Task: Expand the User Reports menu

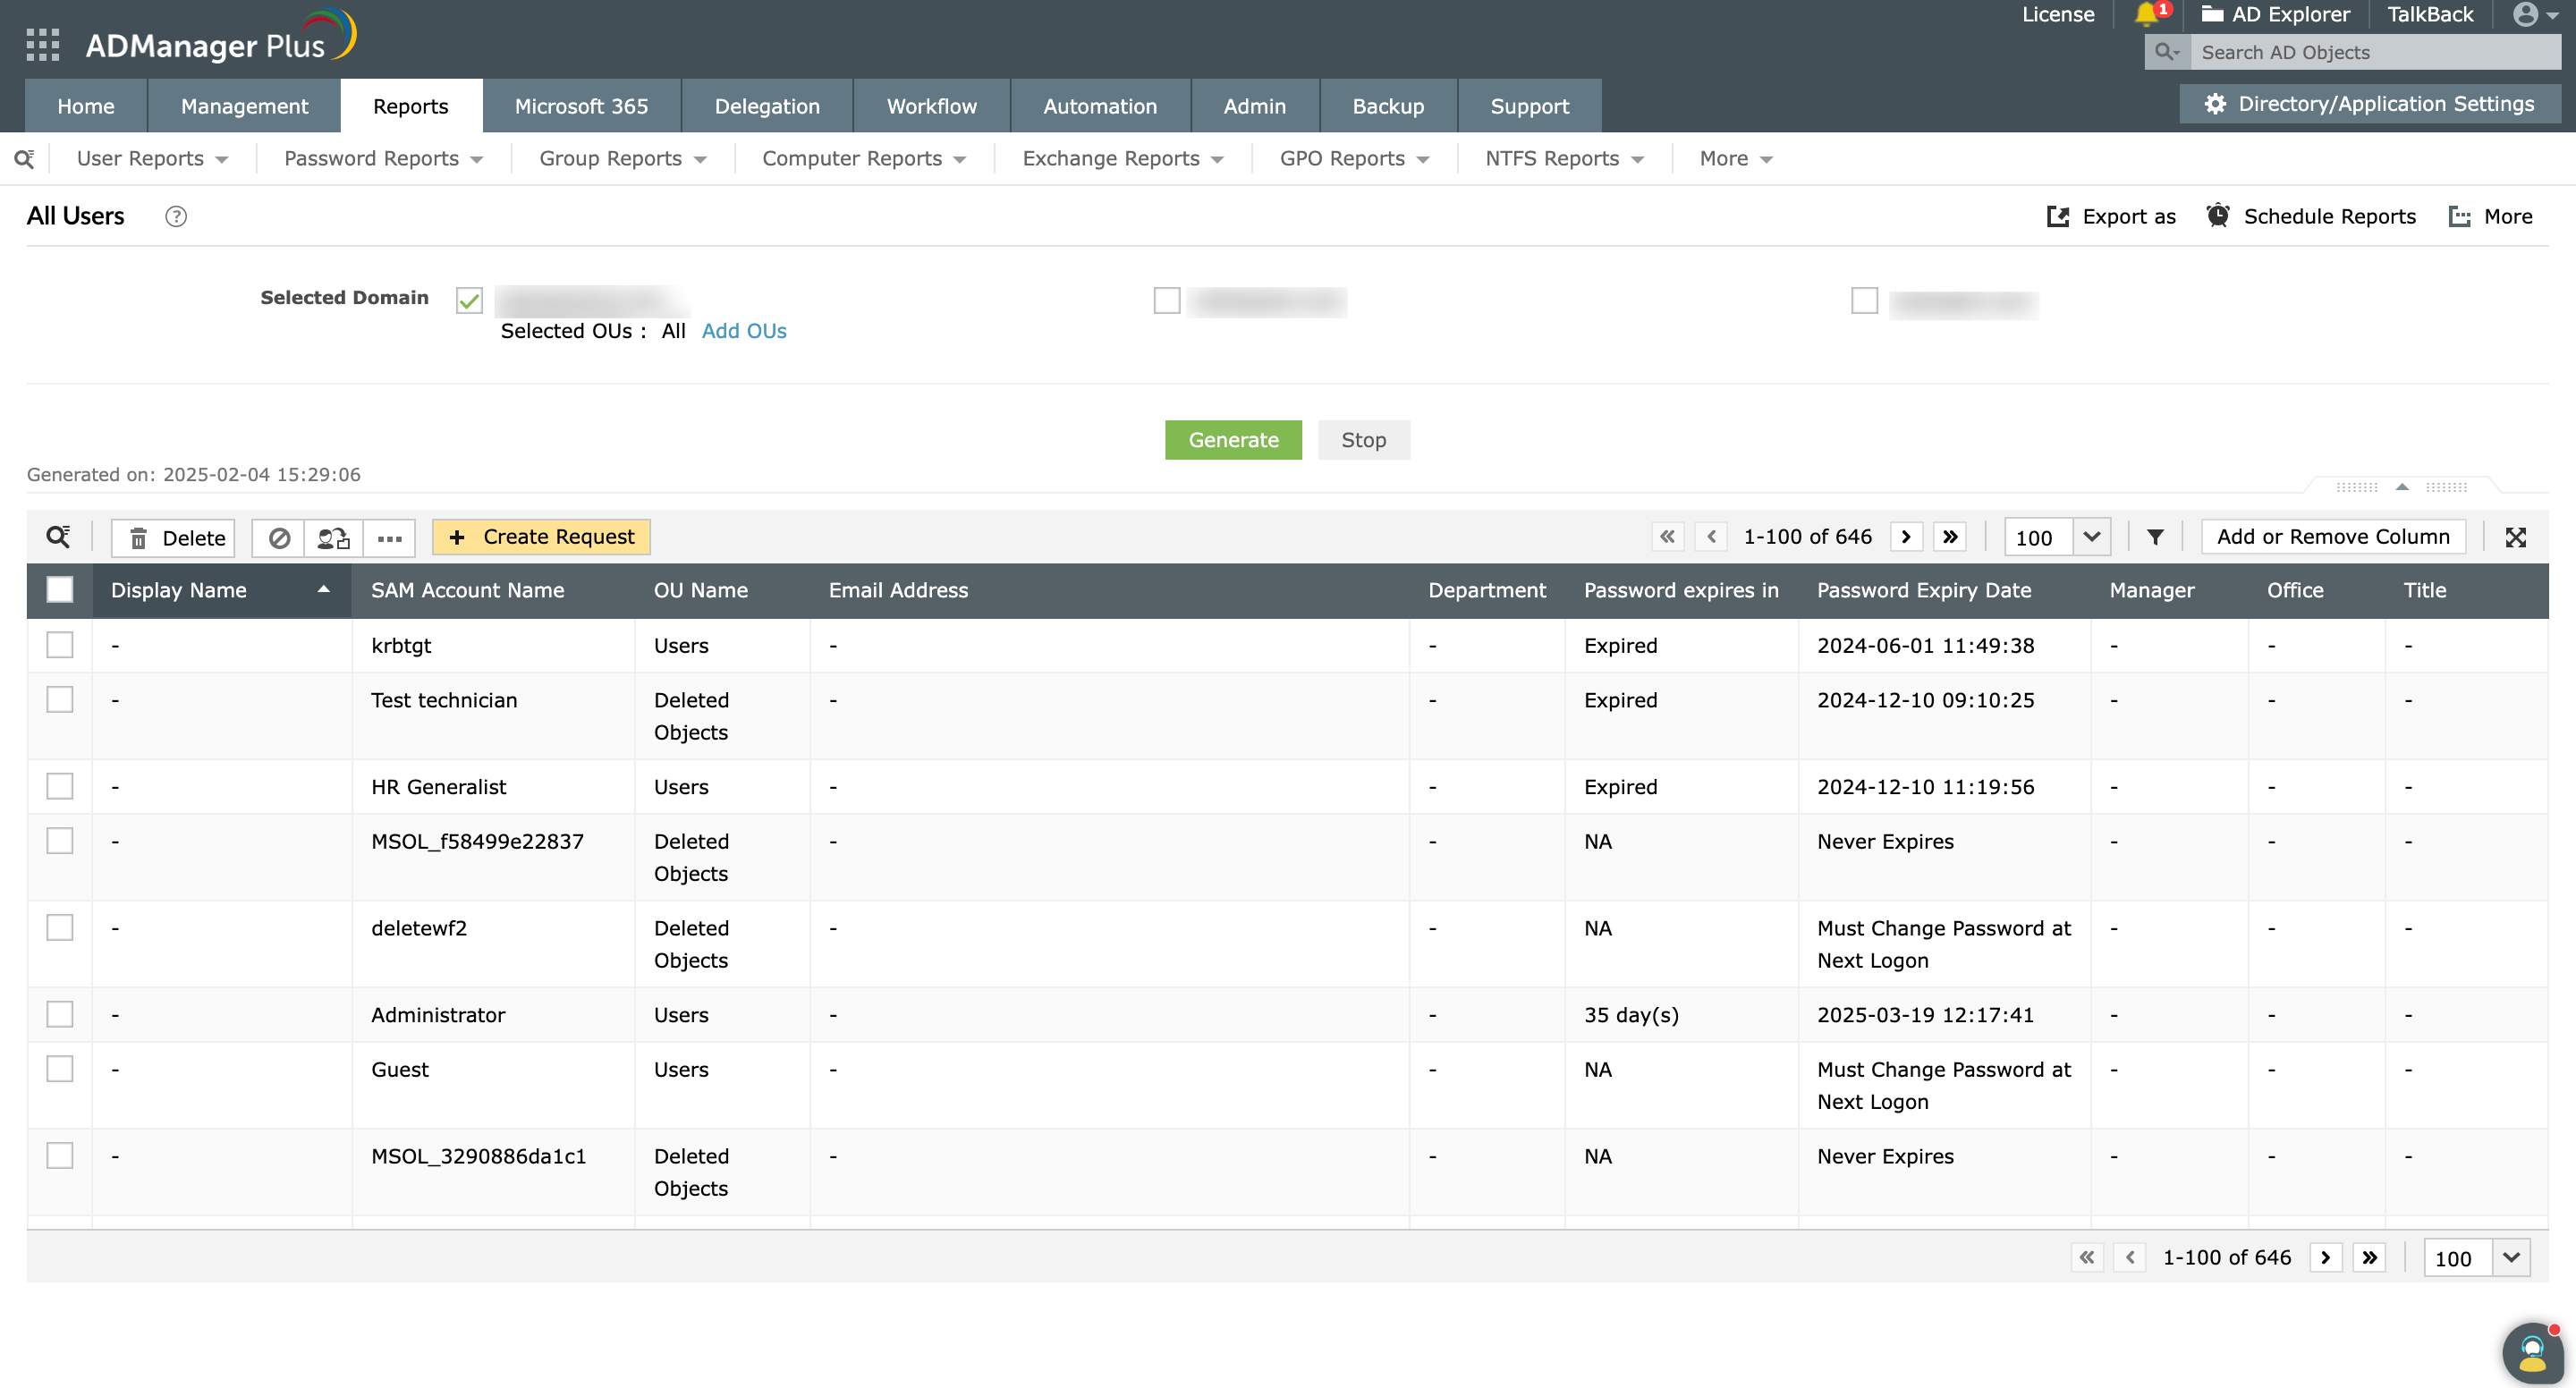Action: pyautogui.click(x=150, y=158)
